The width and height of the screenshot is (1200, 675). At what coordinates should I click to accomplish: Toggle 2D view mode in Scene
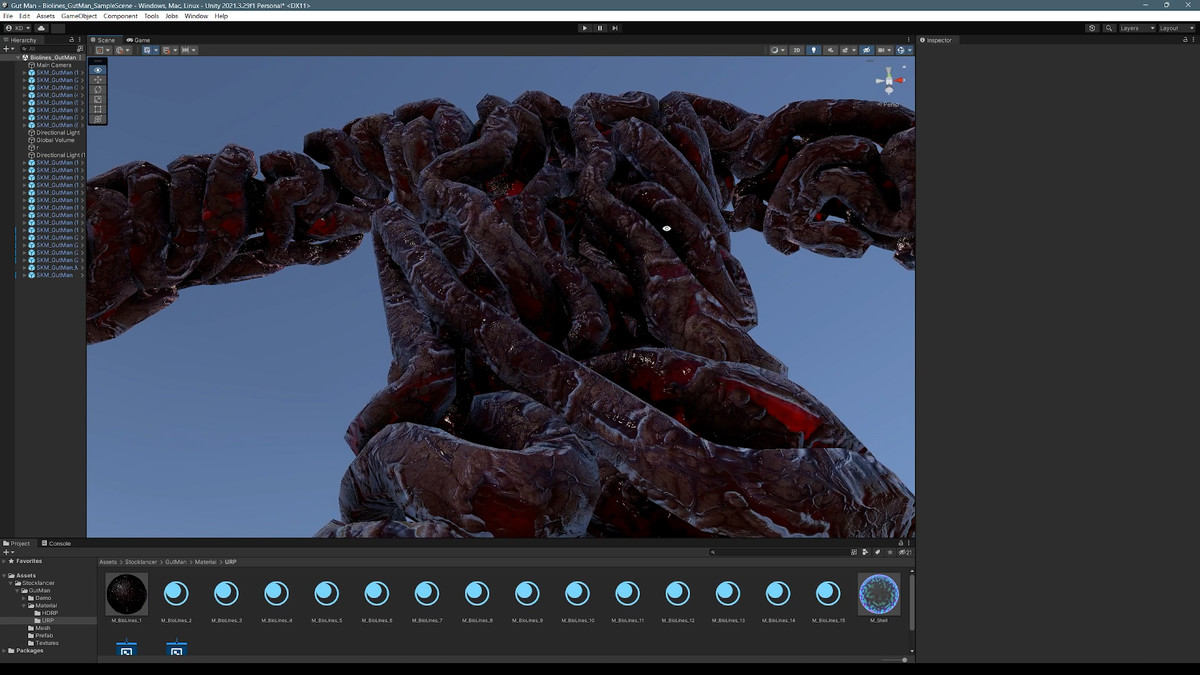(x=796, y=50)
